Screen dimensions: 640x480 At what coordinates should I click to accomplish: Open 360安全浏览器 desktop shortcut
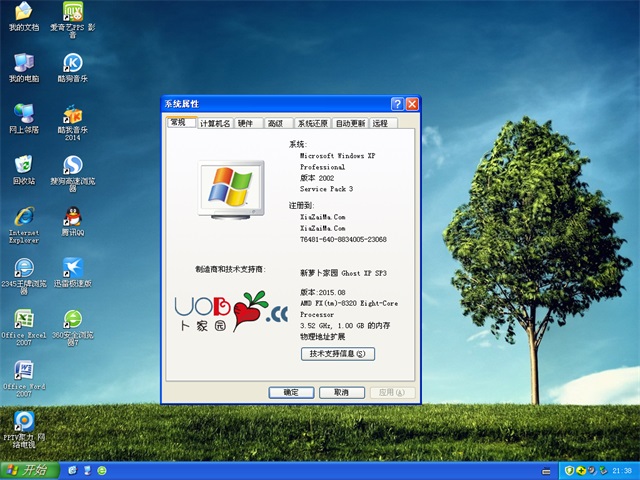pos(72,320)
